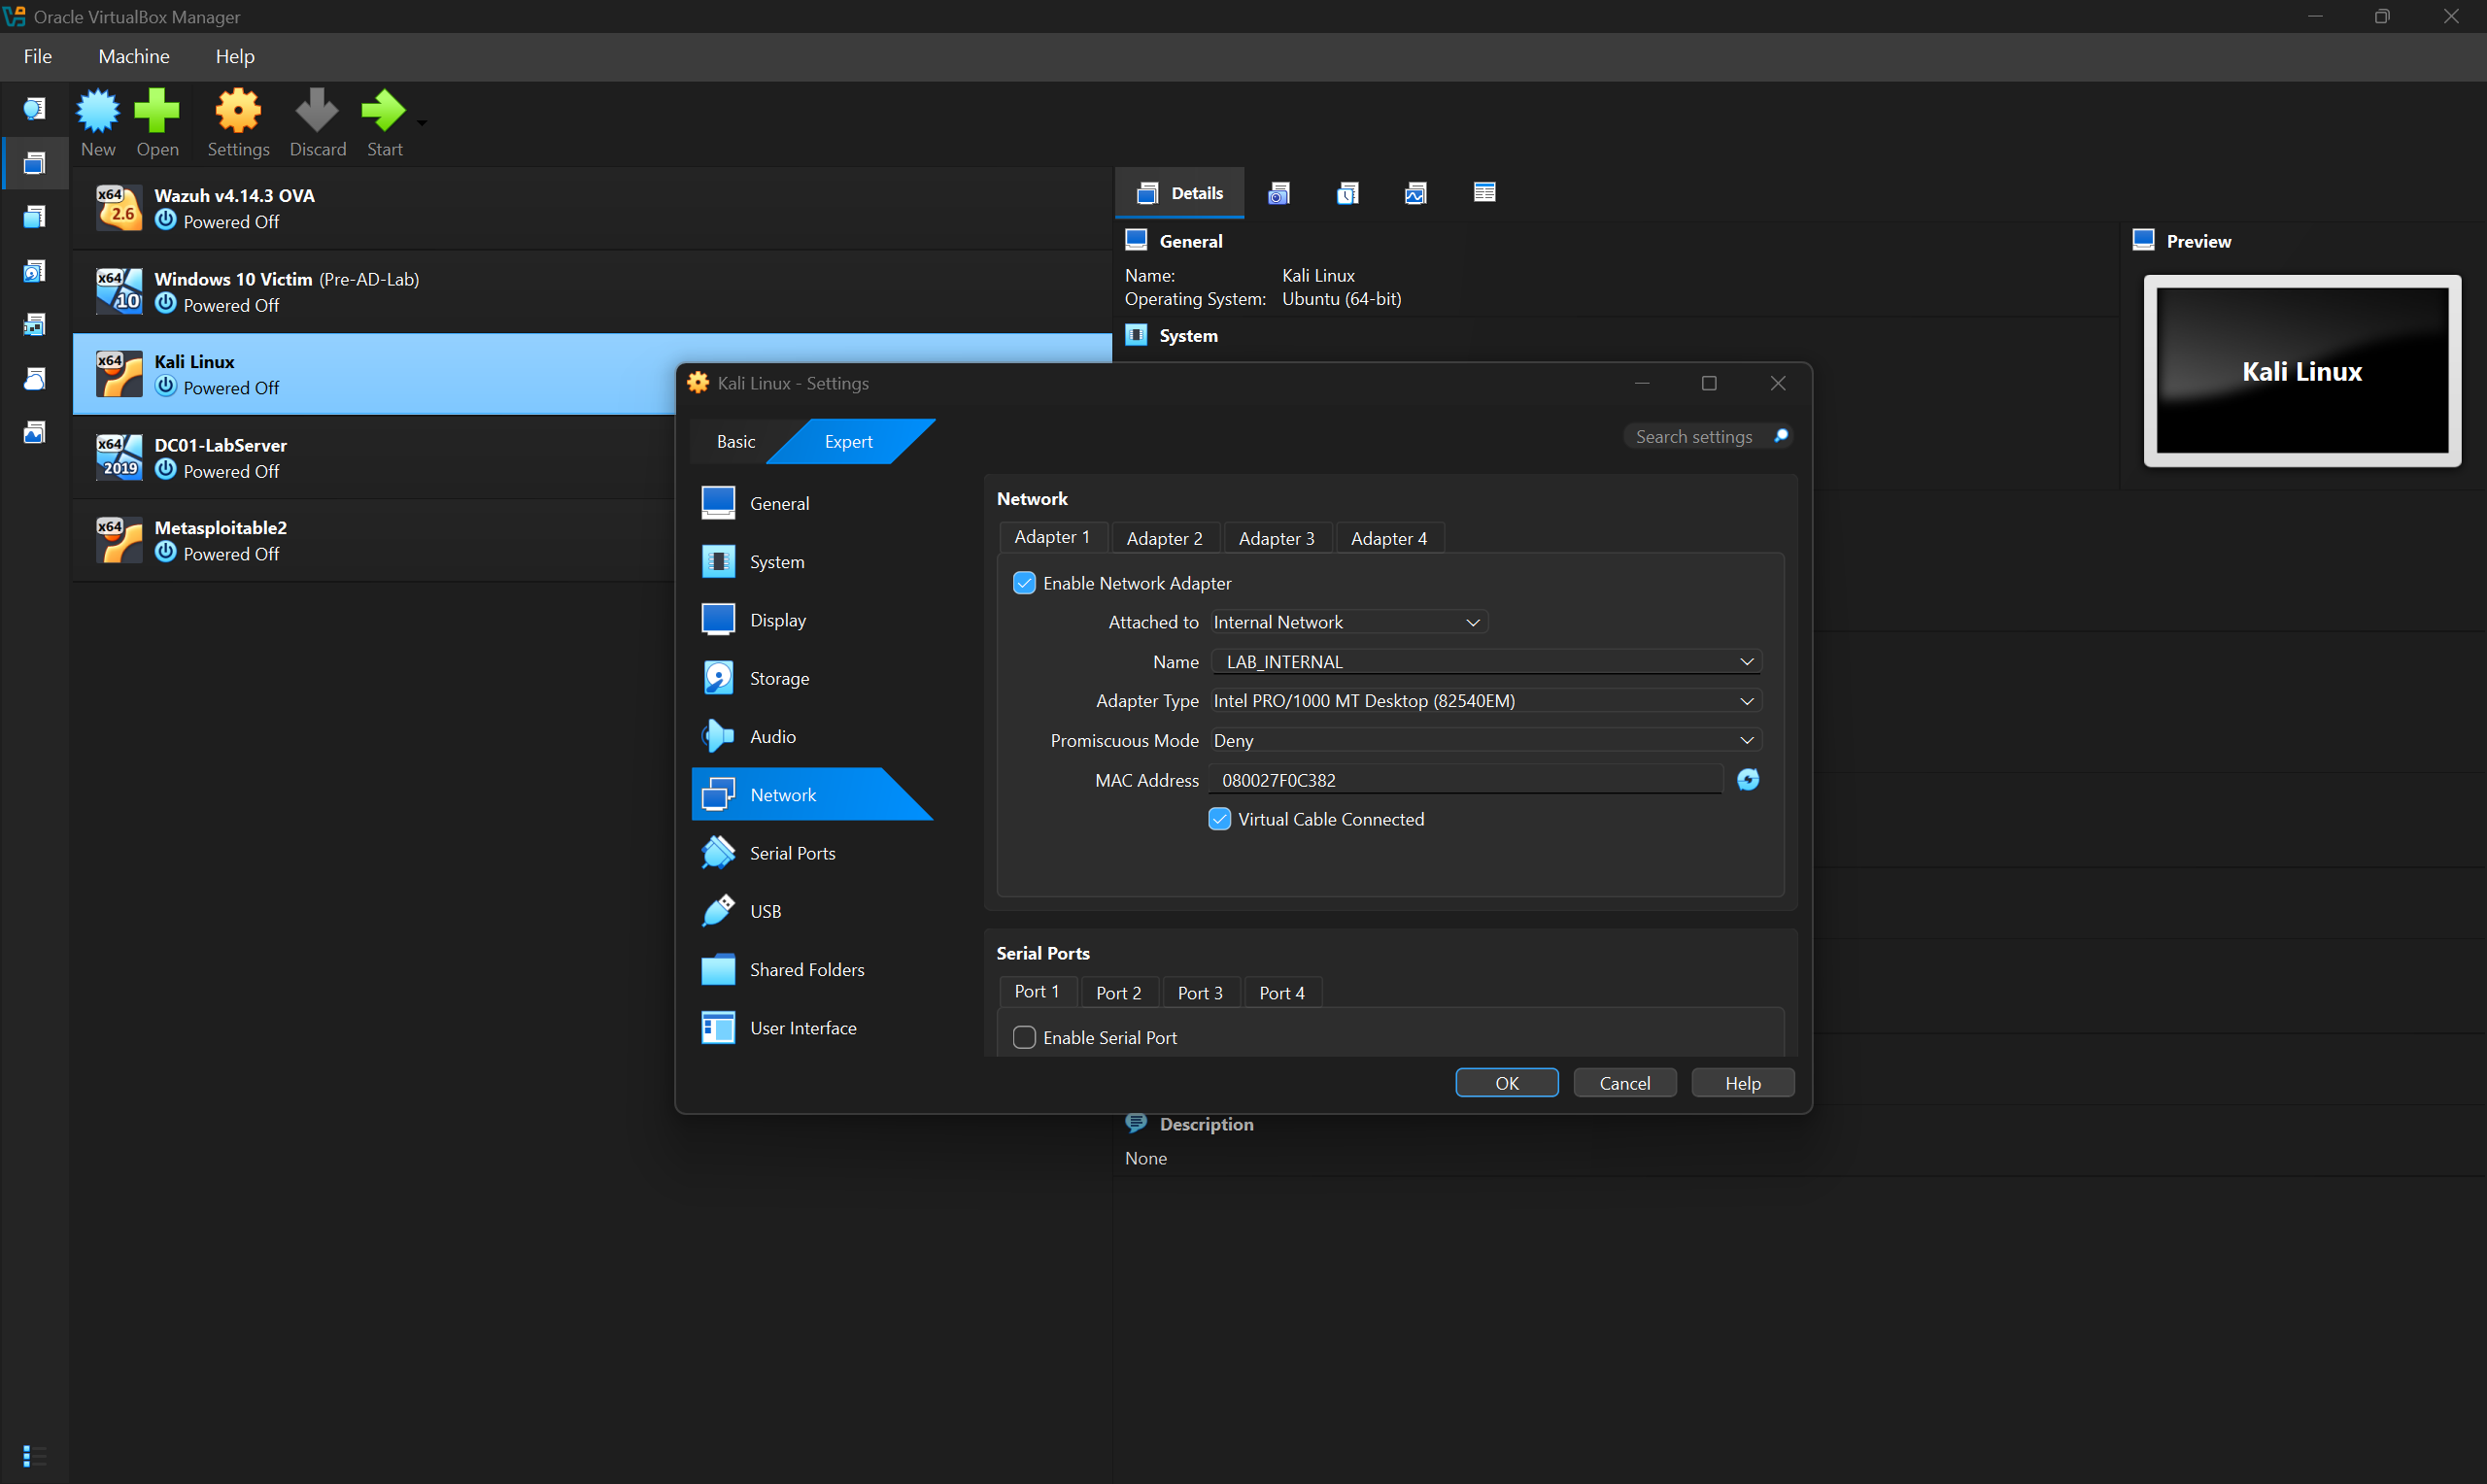Click the green Open toolbar icon
Viewport: 2487px width, 1484px height.
coord(157,111)
